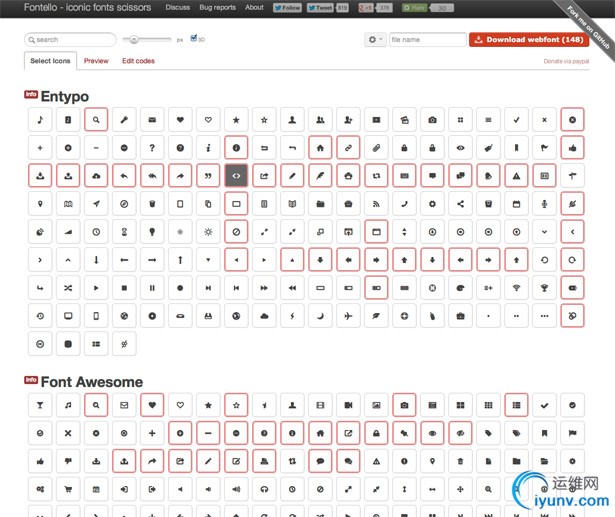Select the clock icon in Entypo
The image size is (615, 517).
(x=96, y=232)
